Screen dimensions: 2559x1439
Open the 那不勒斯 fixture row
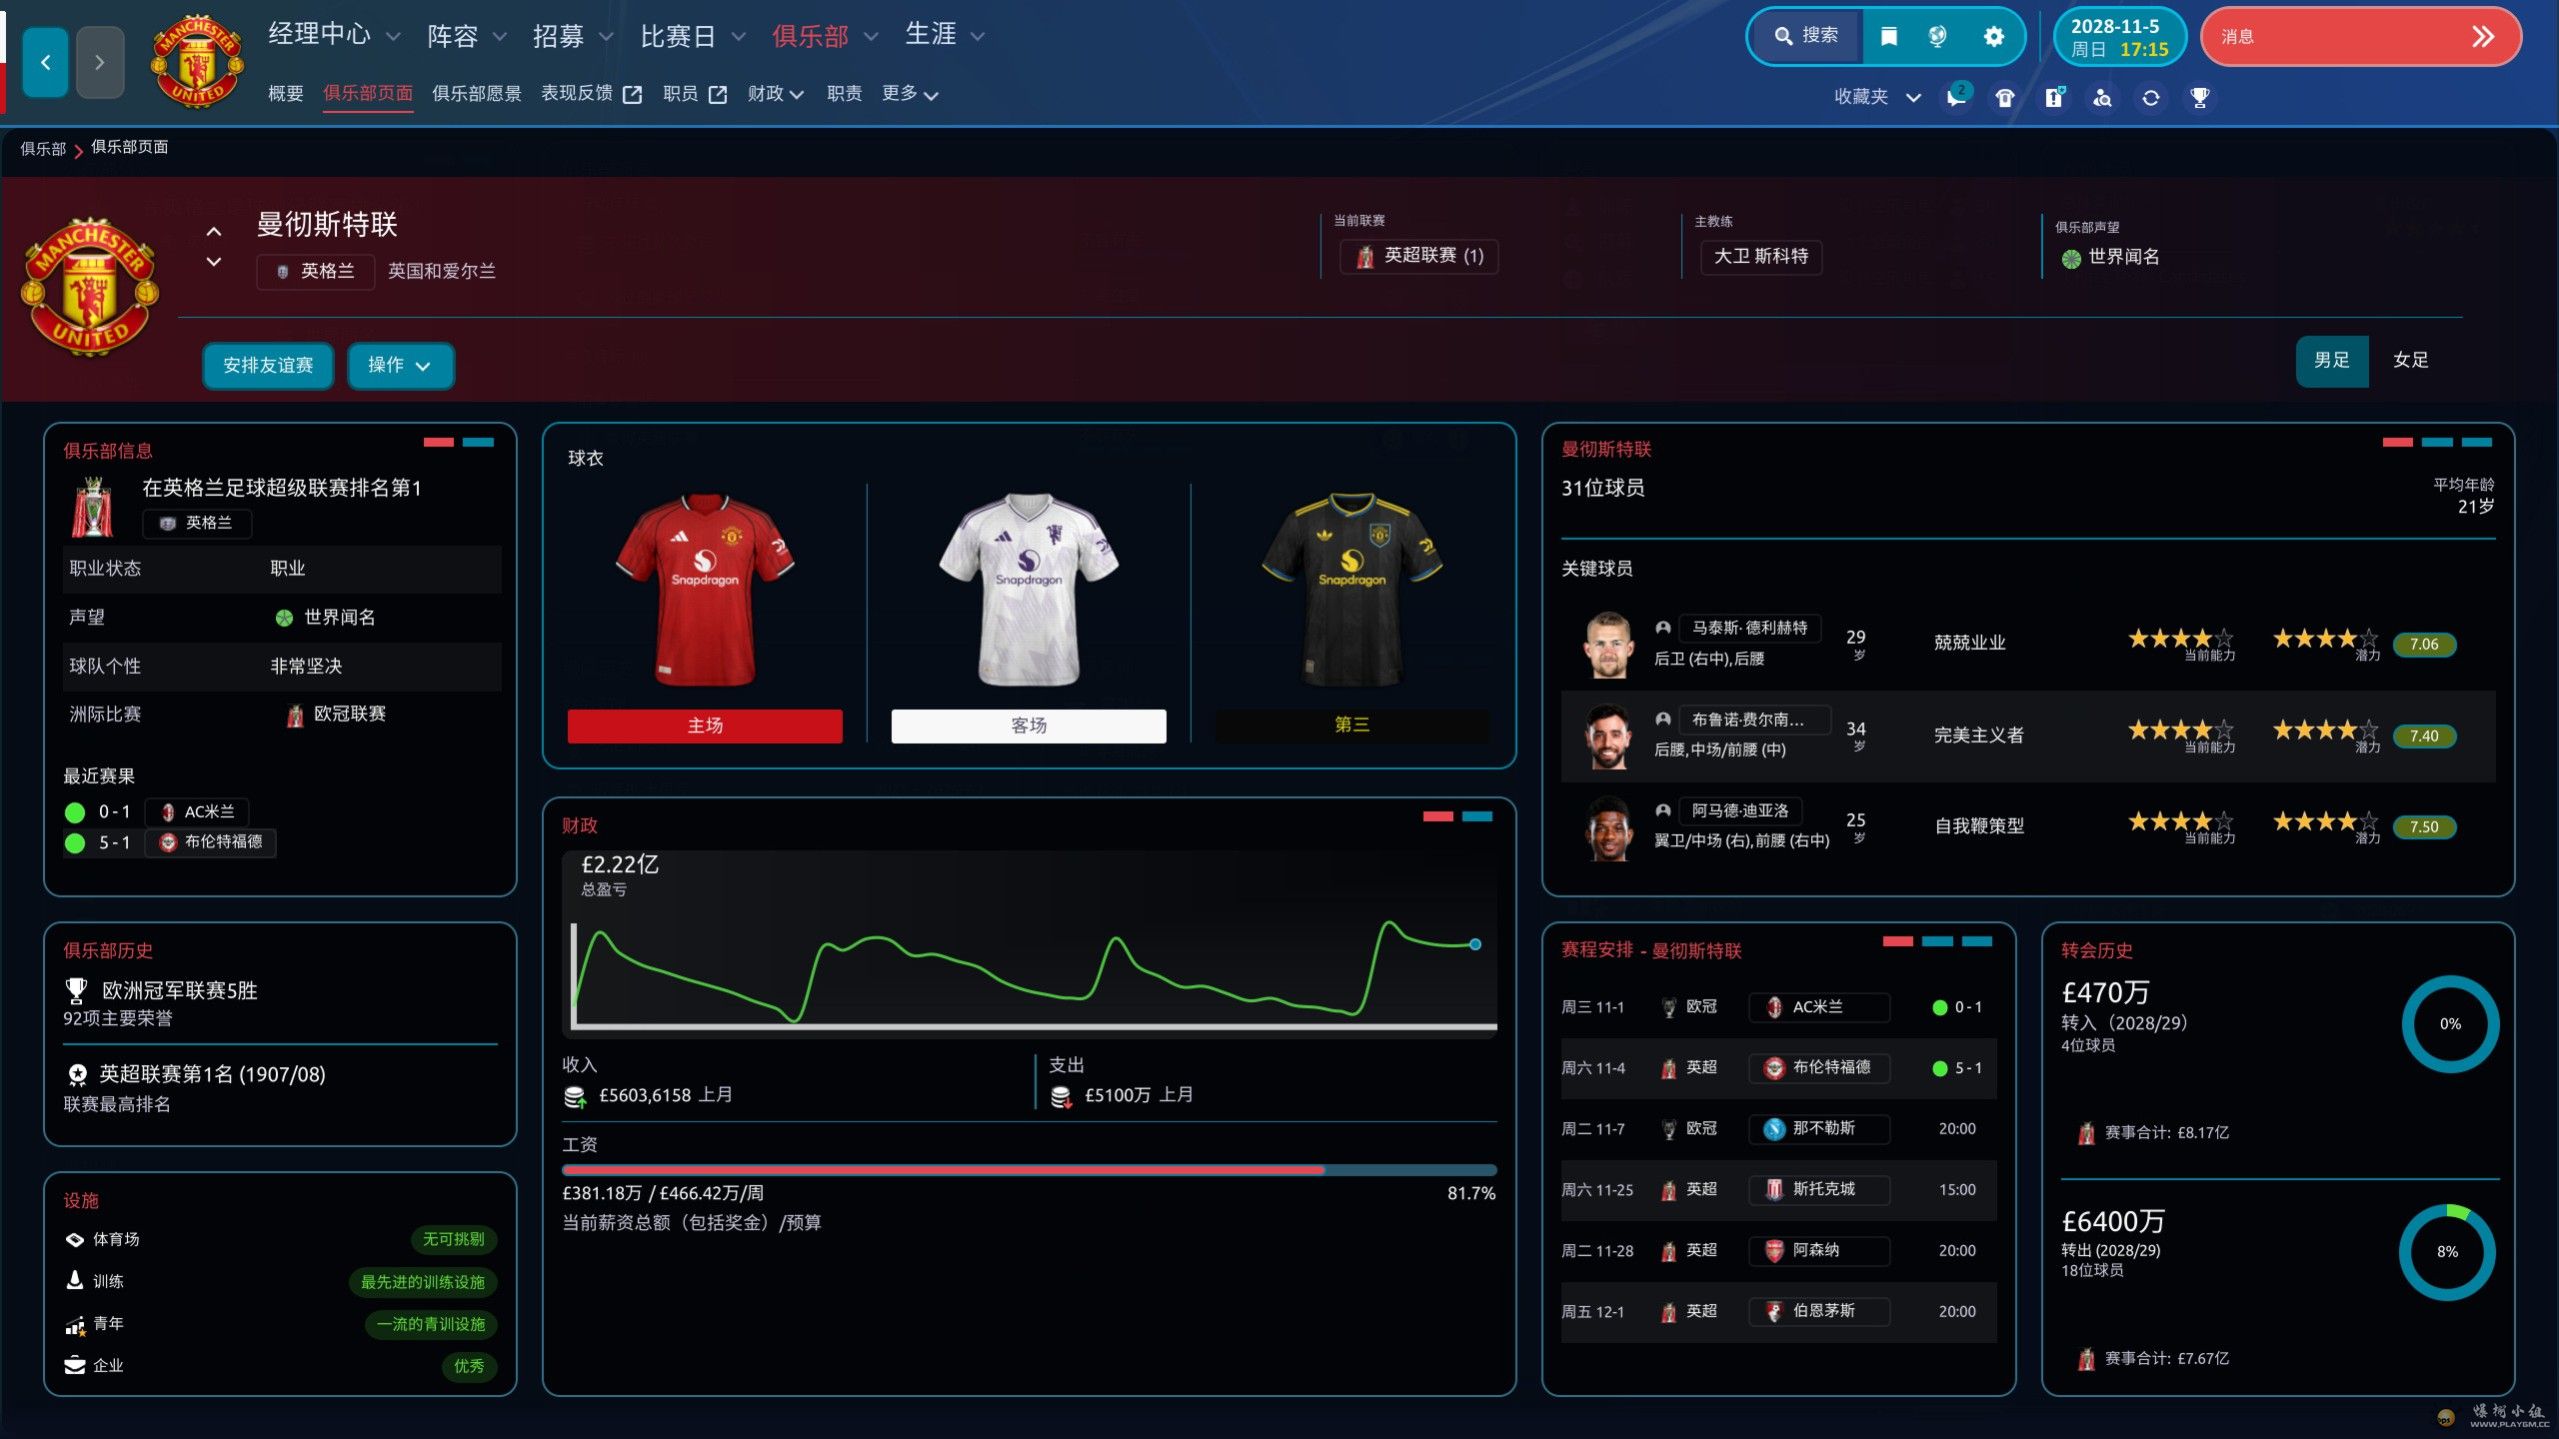[x=1778, y=1129]
